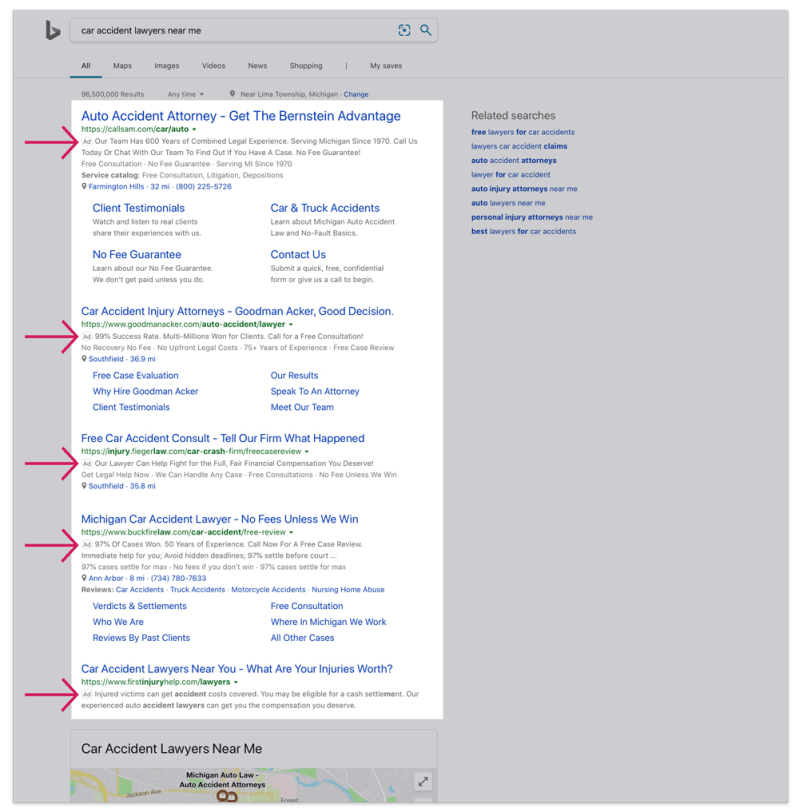
Task: Call (734) 780-7633 phone link
Action: click(x=178, y=578)
